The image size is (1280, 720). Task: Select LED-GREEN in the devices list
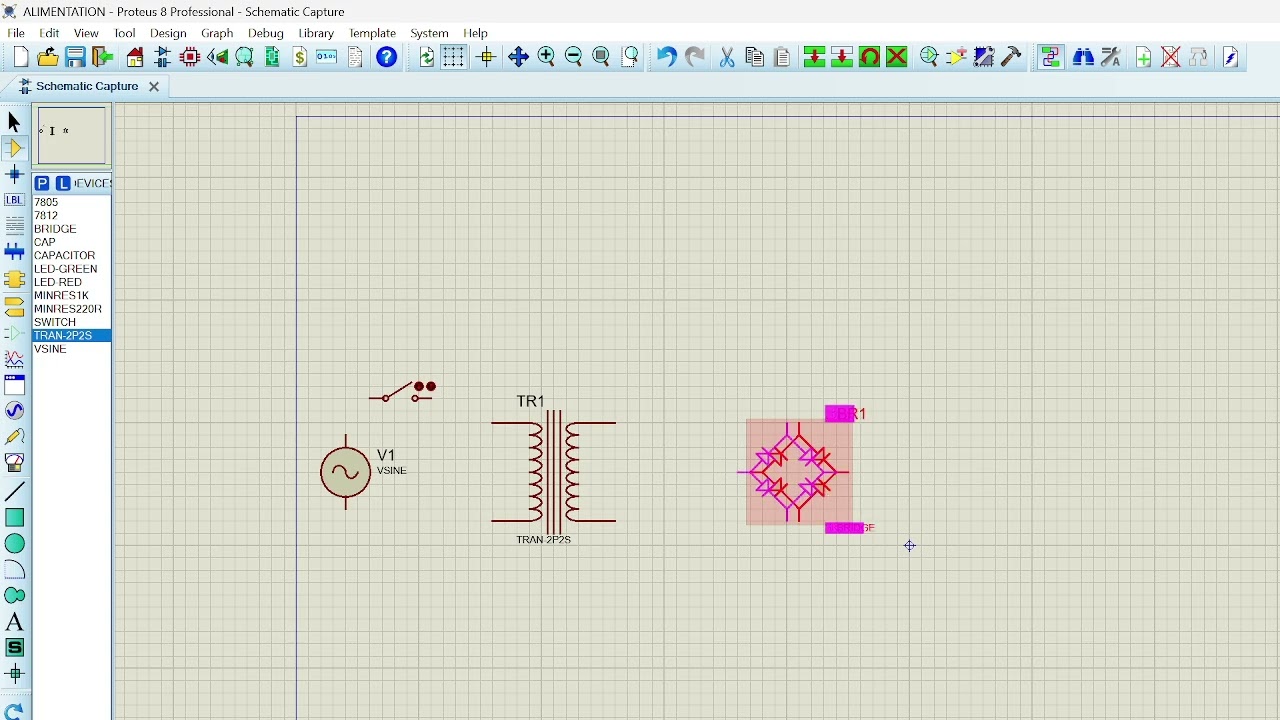pyautogui.click(x=72, y=269)
